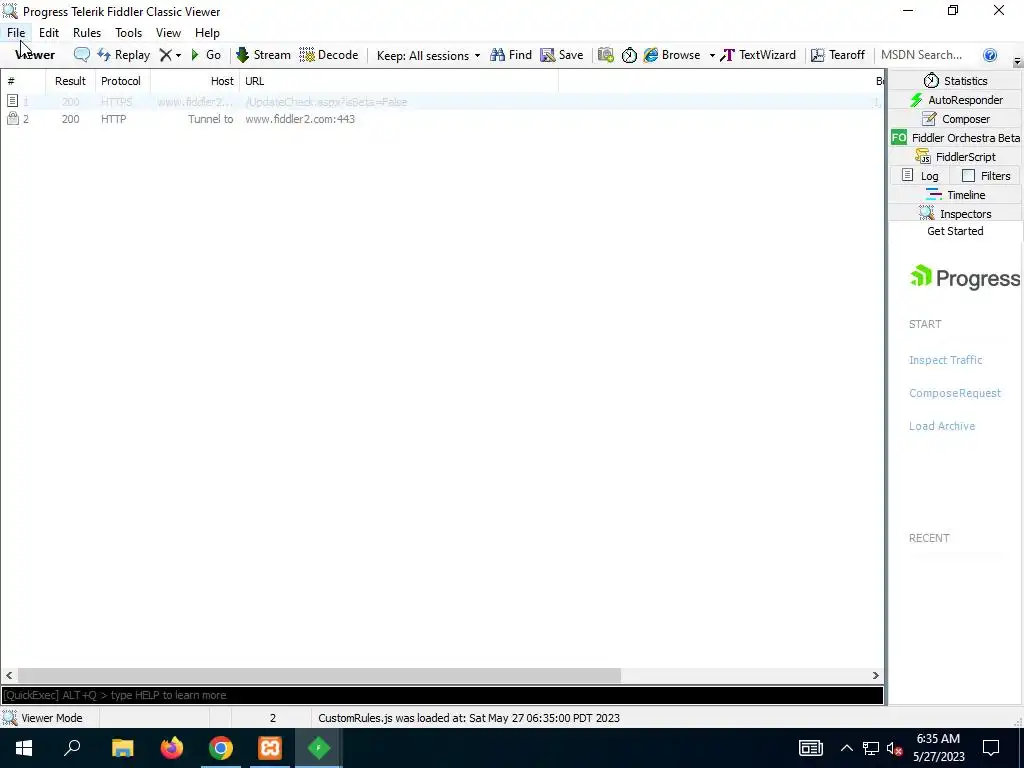The image size is (1024, 768).
Task: Click the scroll left arrow
Action: [x=9, y=675]
